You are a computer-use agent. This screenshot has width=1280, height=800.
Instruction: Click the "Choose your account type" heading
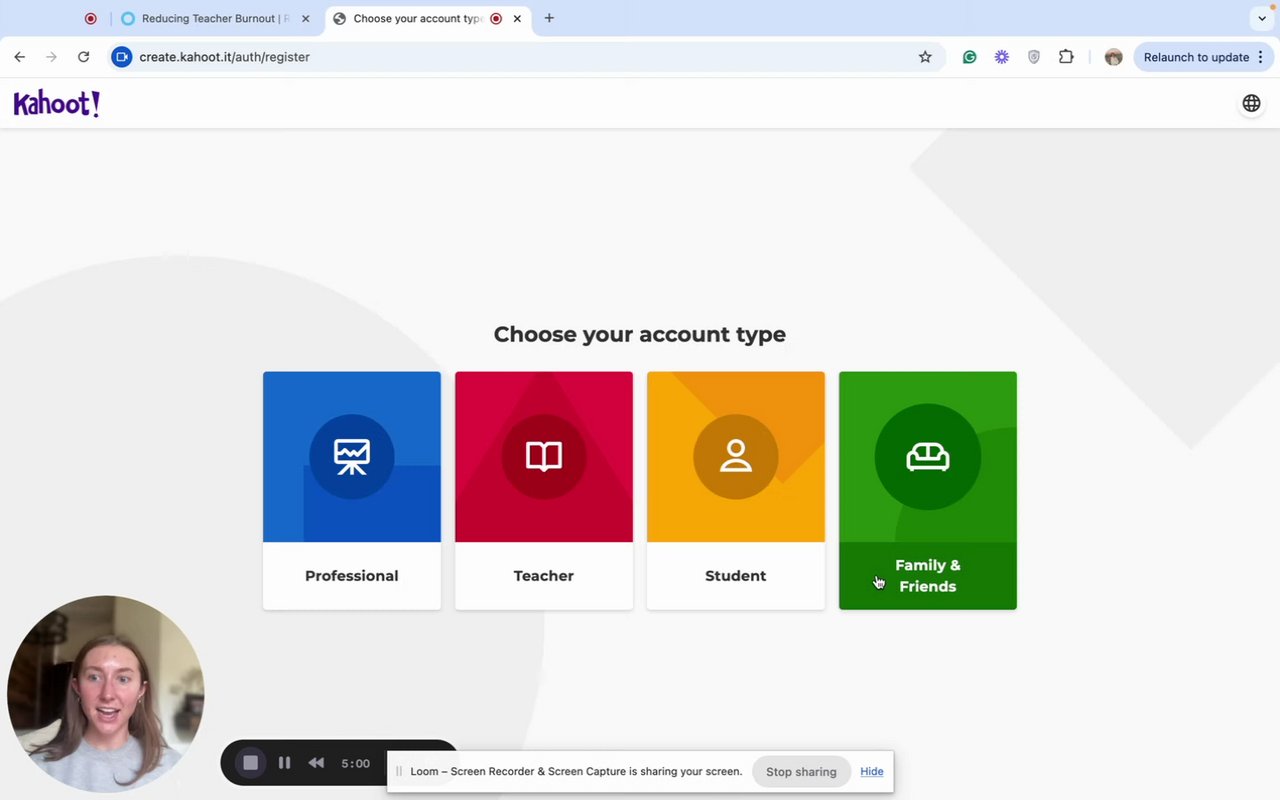(x=640, y=334)
